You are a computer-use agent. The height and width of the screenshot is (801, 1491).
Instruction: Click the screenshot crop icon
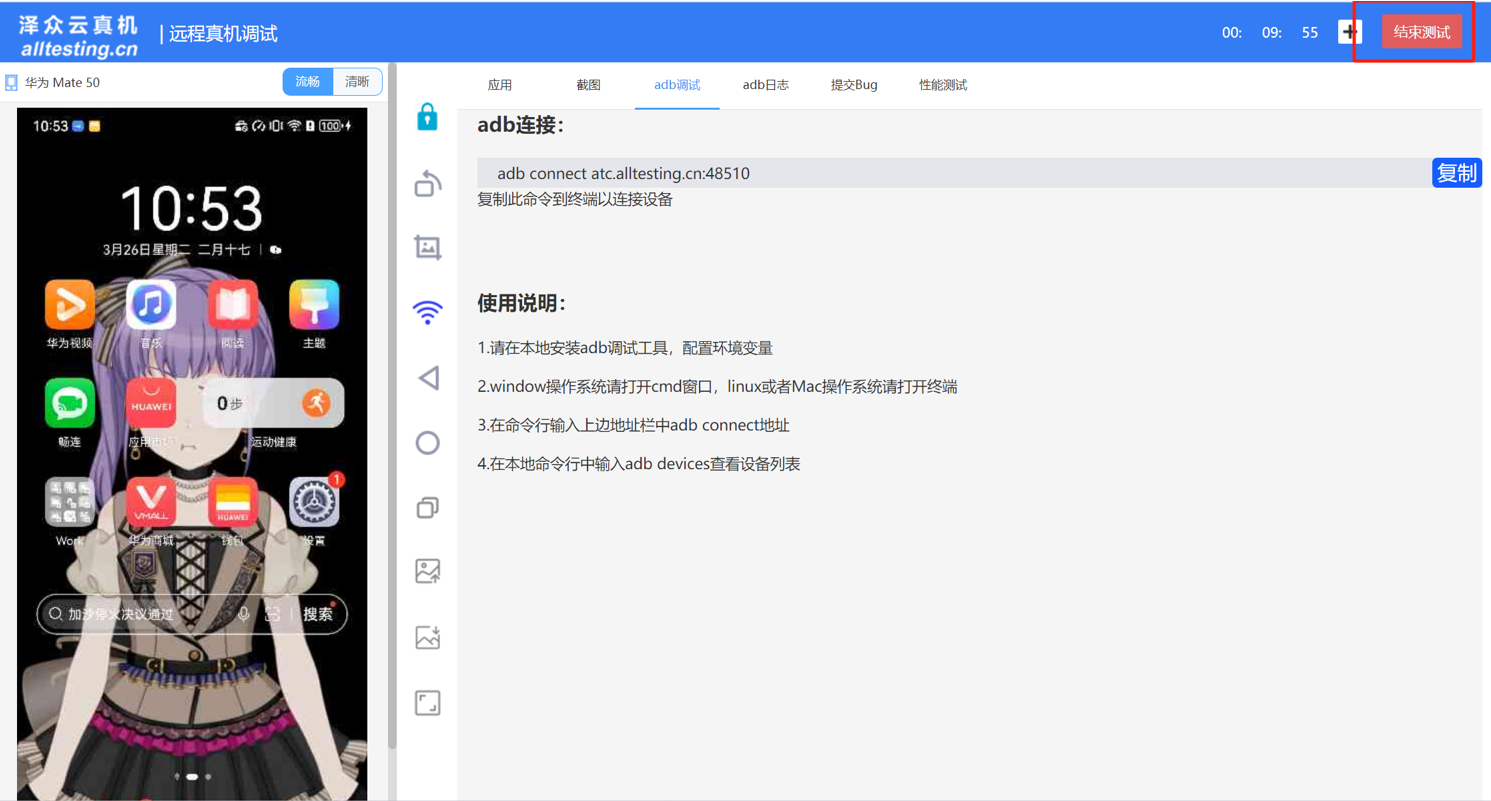pyautogui.click(x=428, y=247)
